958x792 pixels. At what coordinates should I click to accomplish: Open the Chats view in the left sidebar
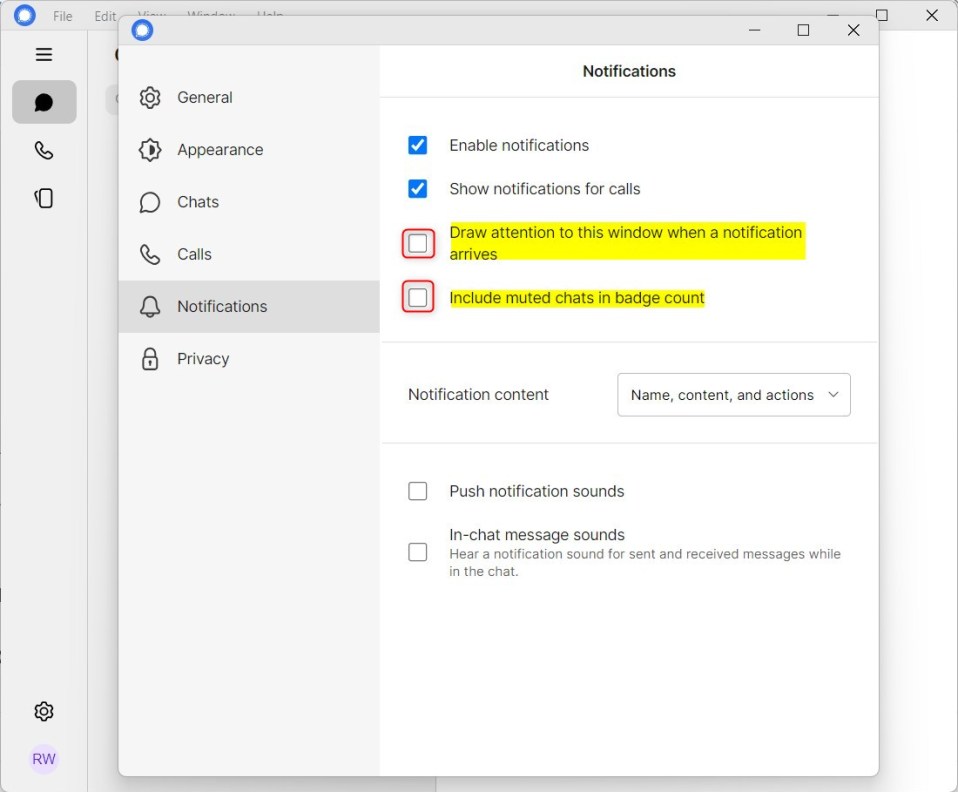pyautogui.click(x=43, y=102)
